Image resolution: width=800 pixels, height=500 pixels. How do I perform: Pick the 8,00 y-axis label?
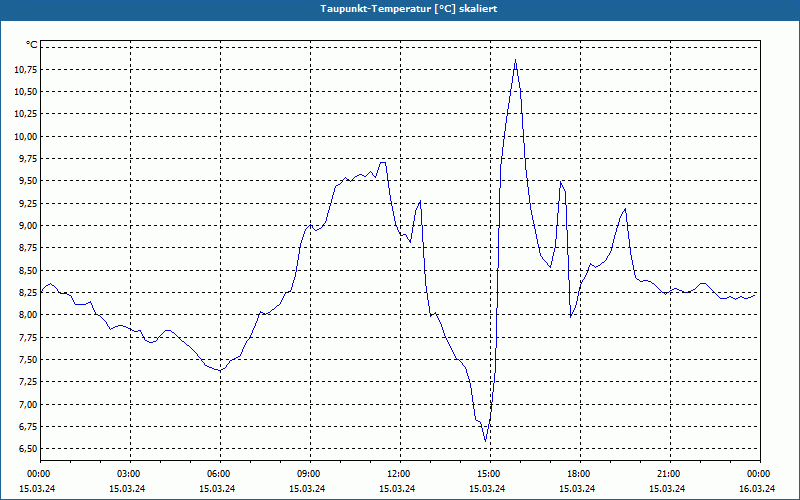click(27, 315)
